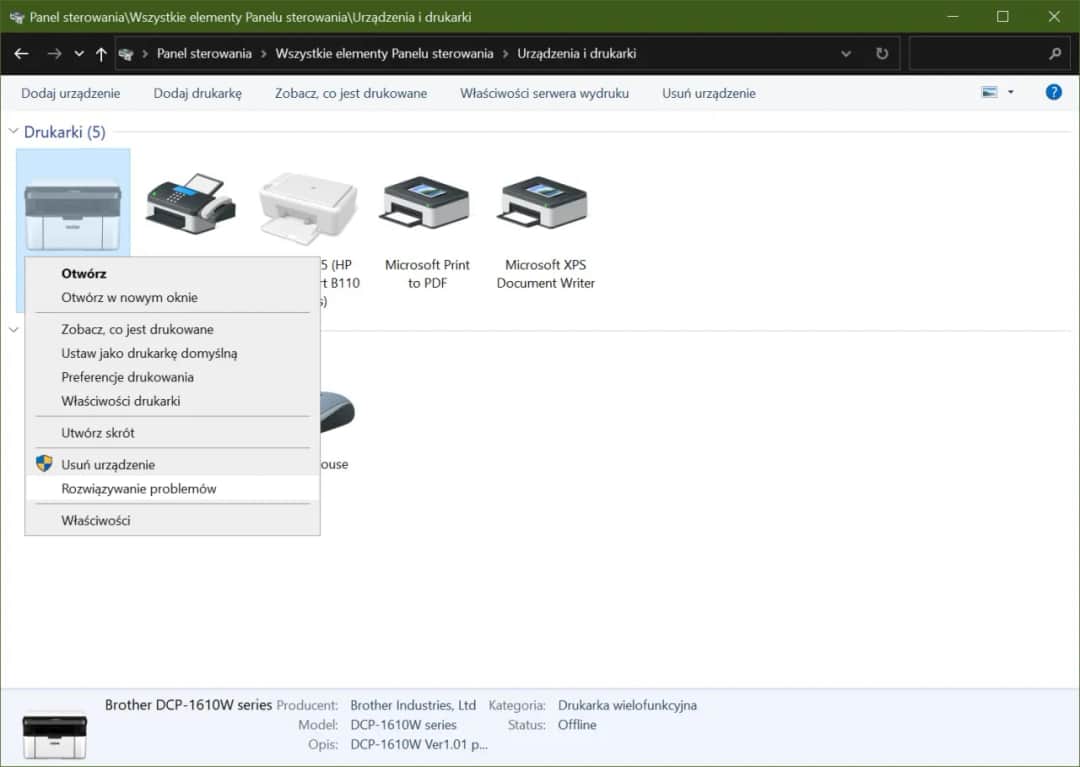Click Właściwości serwera wydruku button

point(544,93)
